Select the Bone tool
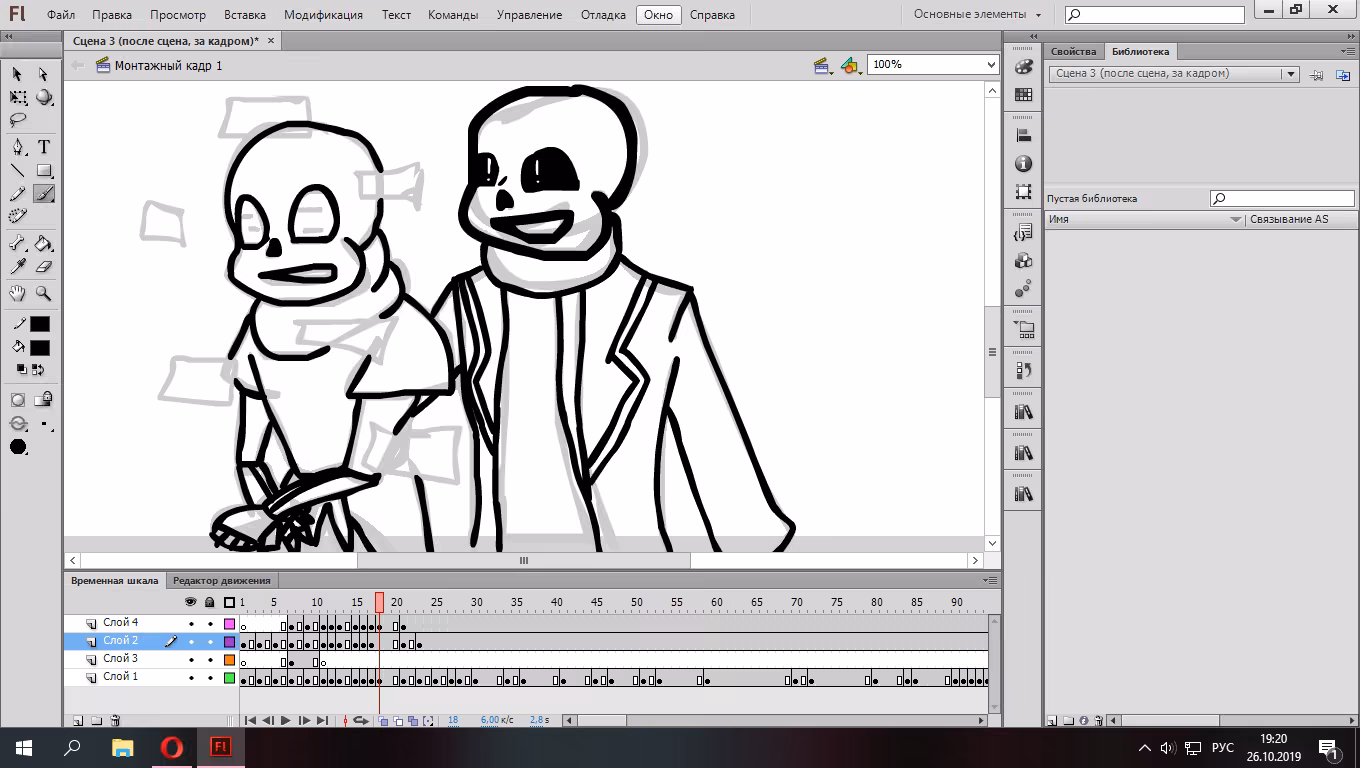This screenshot has width=1360, height=768. (x=18, y=243)
